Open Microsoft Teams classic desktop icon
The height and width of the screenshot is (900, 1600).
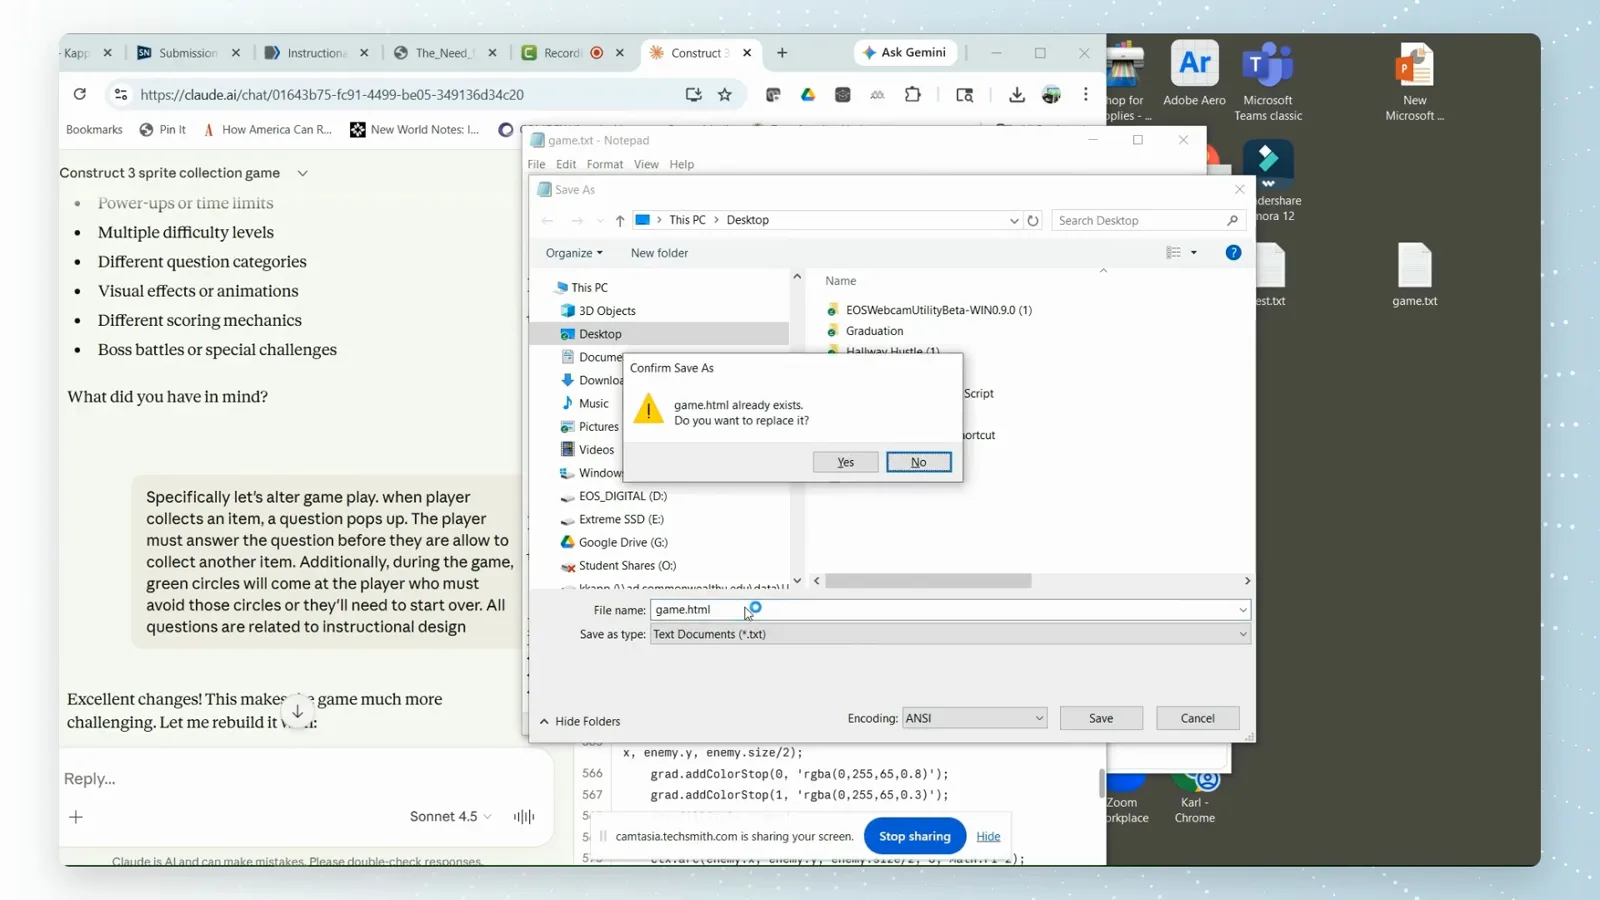click(1268, 82)
